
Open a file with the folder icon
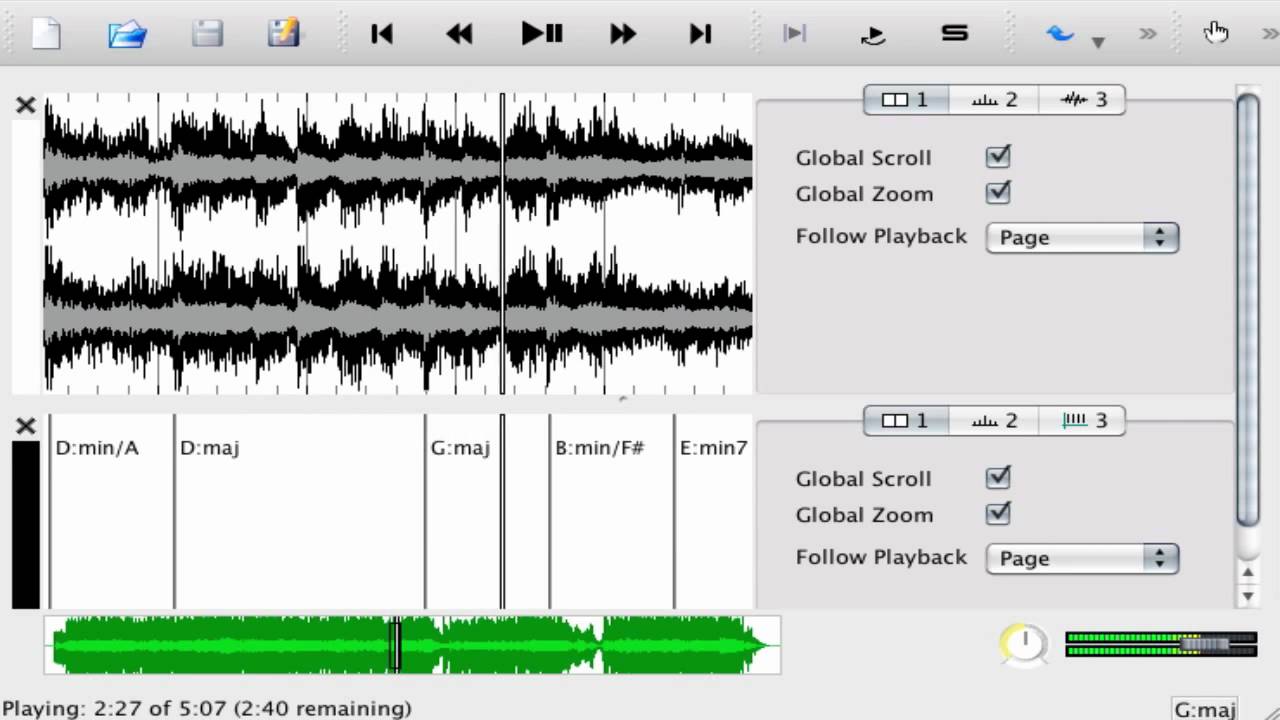coord(127,34)
